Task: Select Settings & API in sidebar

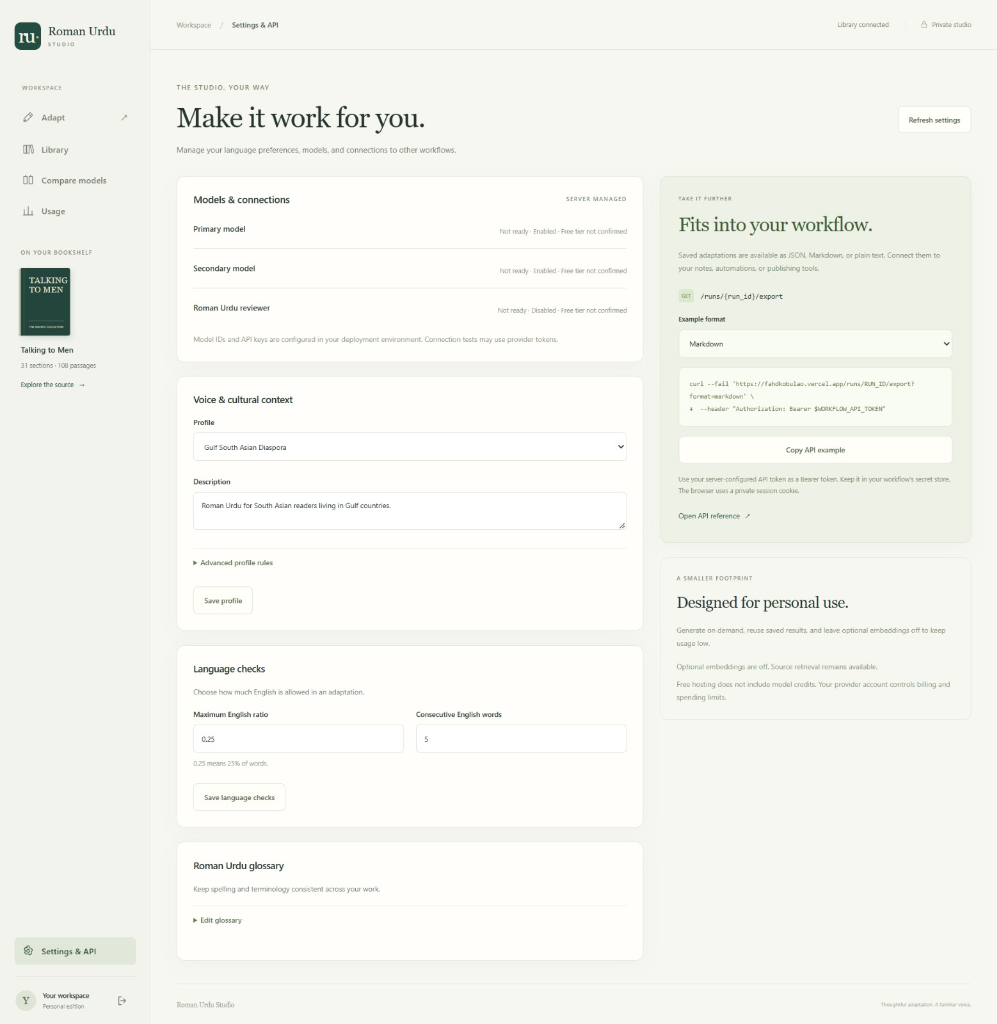Action: (75, 951)
